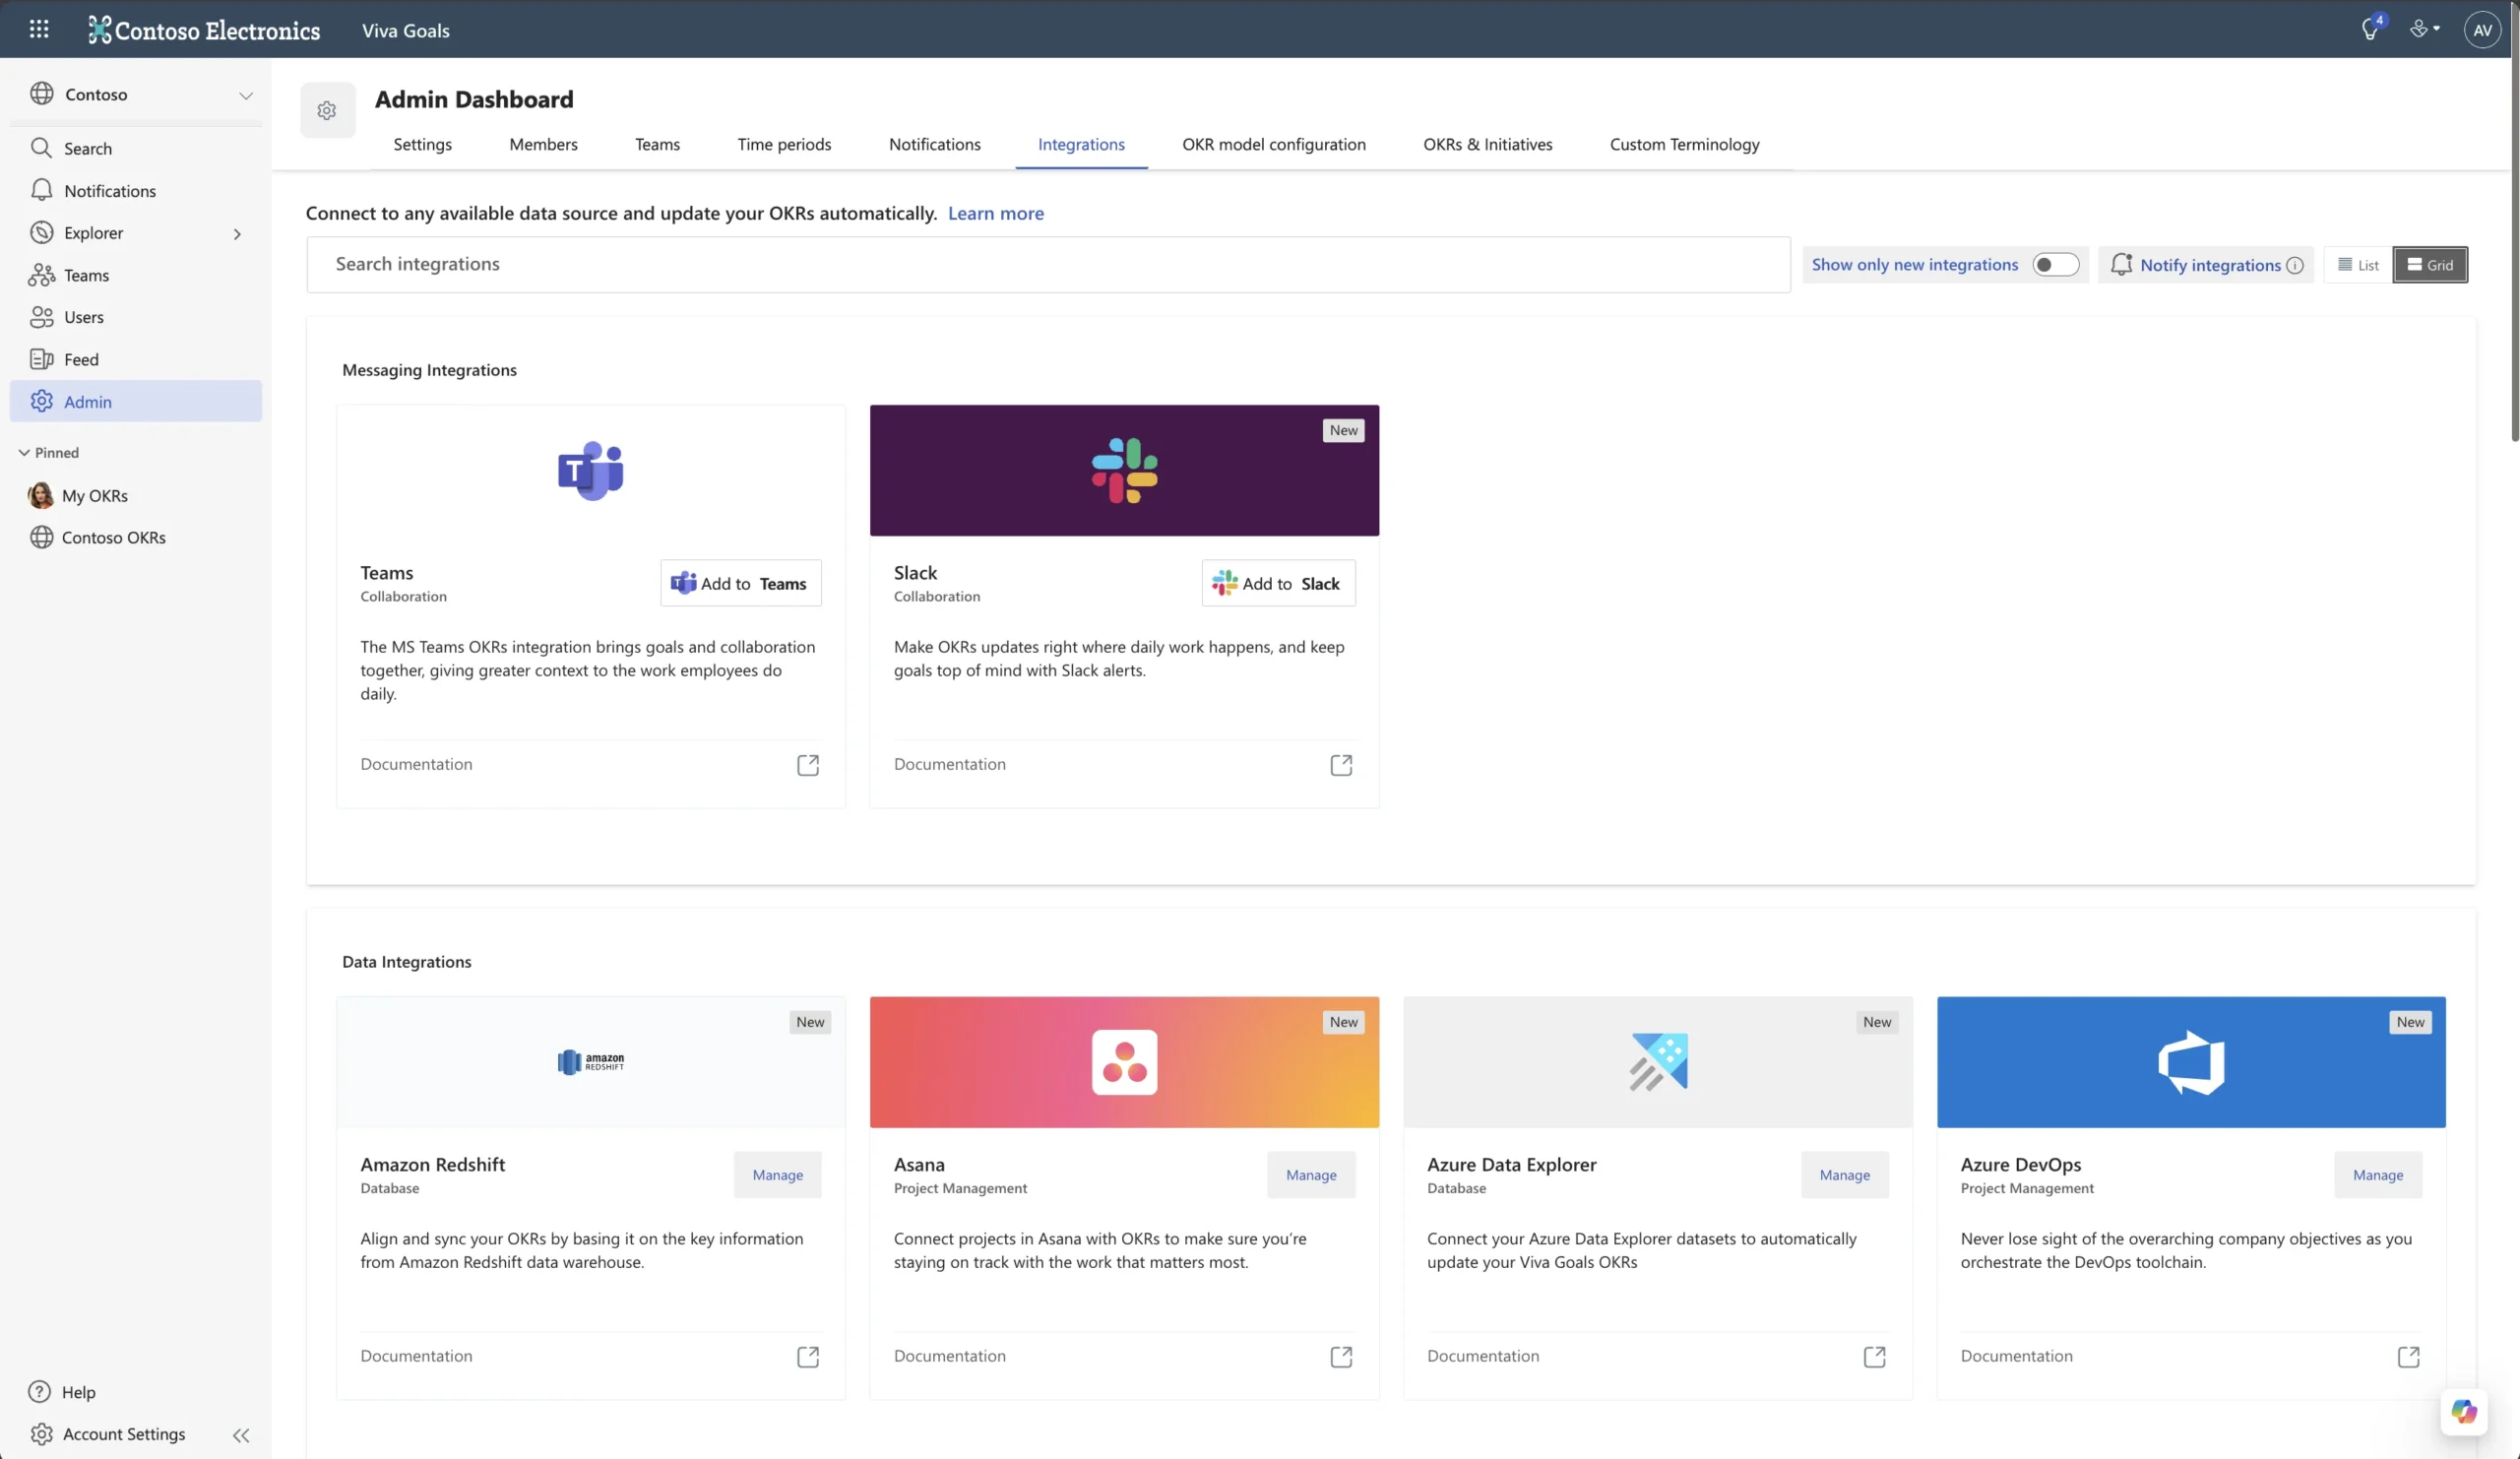Screen dimensions: 2520x1459
Task: Open the Users section from the sidebar
Action: tap(83, 317)
